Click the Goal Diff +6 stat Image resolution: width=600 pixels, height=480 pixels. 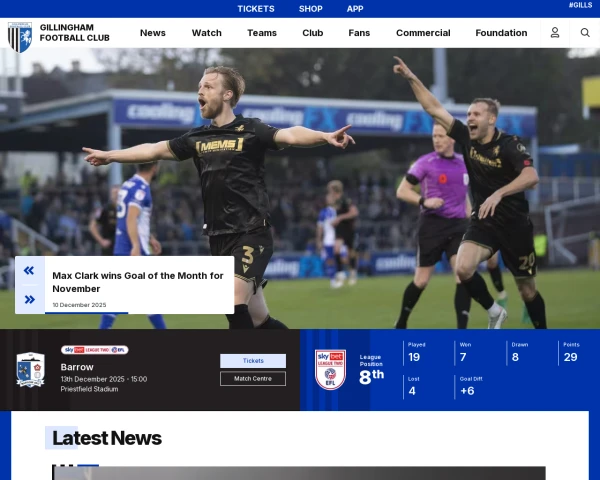coord(470,387)
